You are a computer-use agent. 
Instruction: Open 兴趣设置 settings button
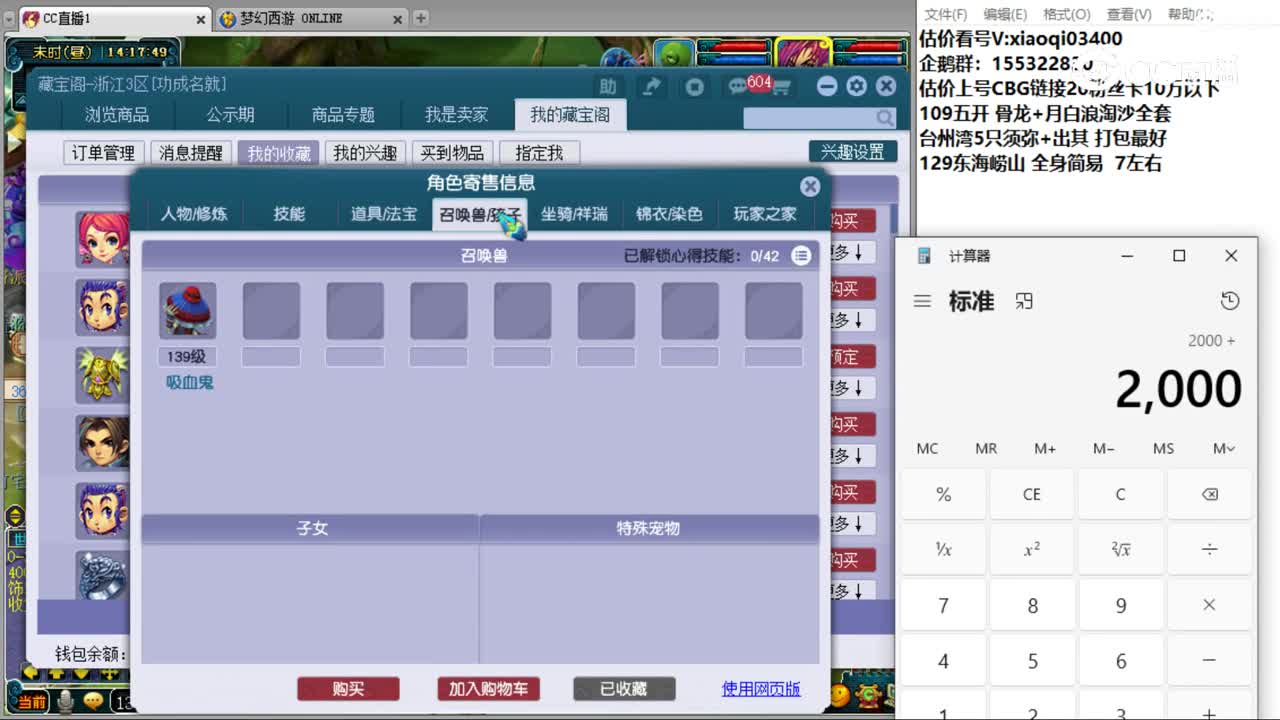(853, 152)
